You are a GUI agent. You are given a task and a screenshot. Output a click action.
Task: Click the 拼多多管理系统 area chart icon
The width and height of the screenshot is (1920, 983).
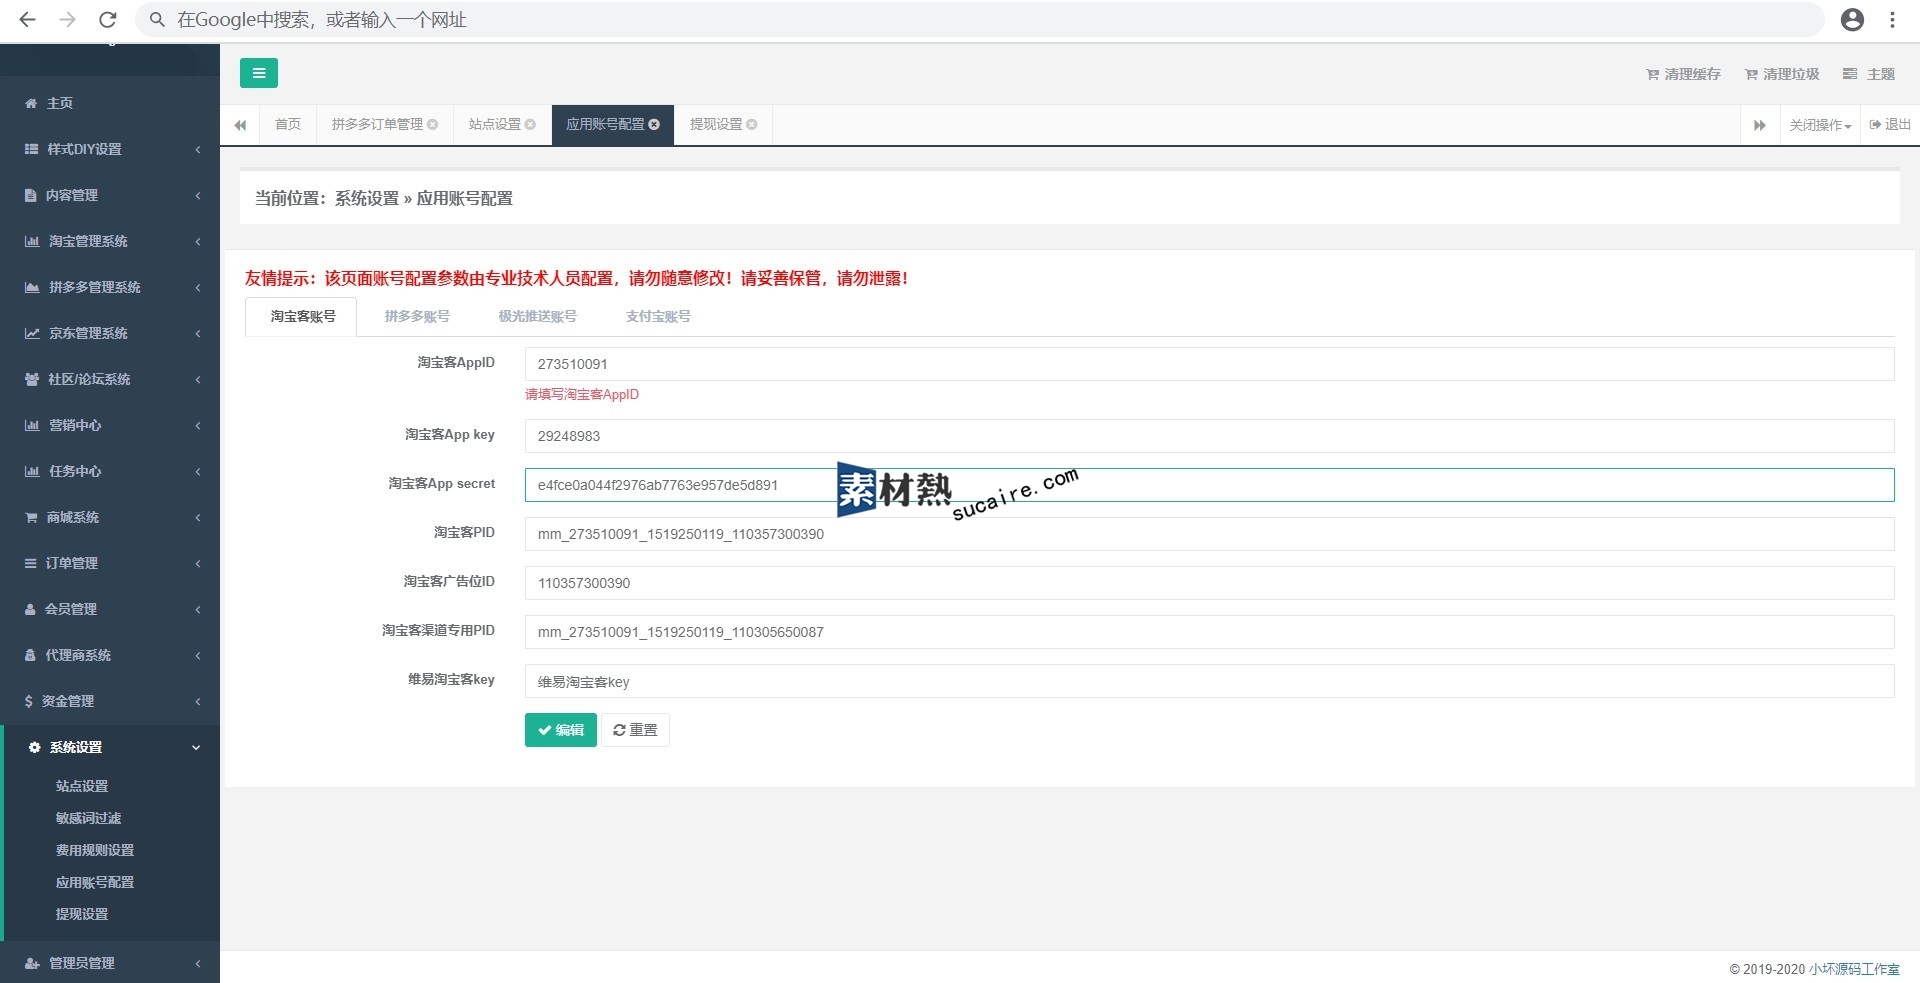tap(32, 287)
